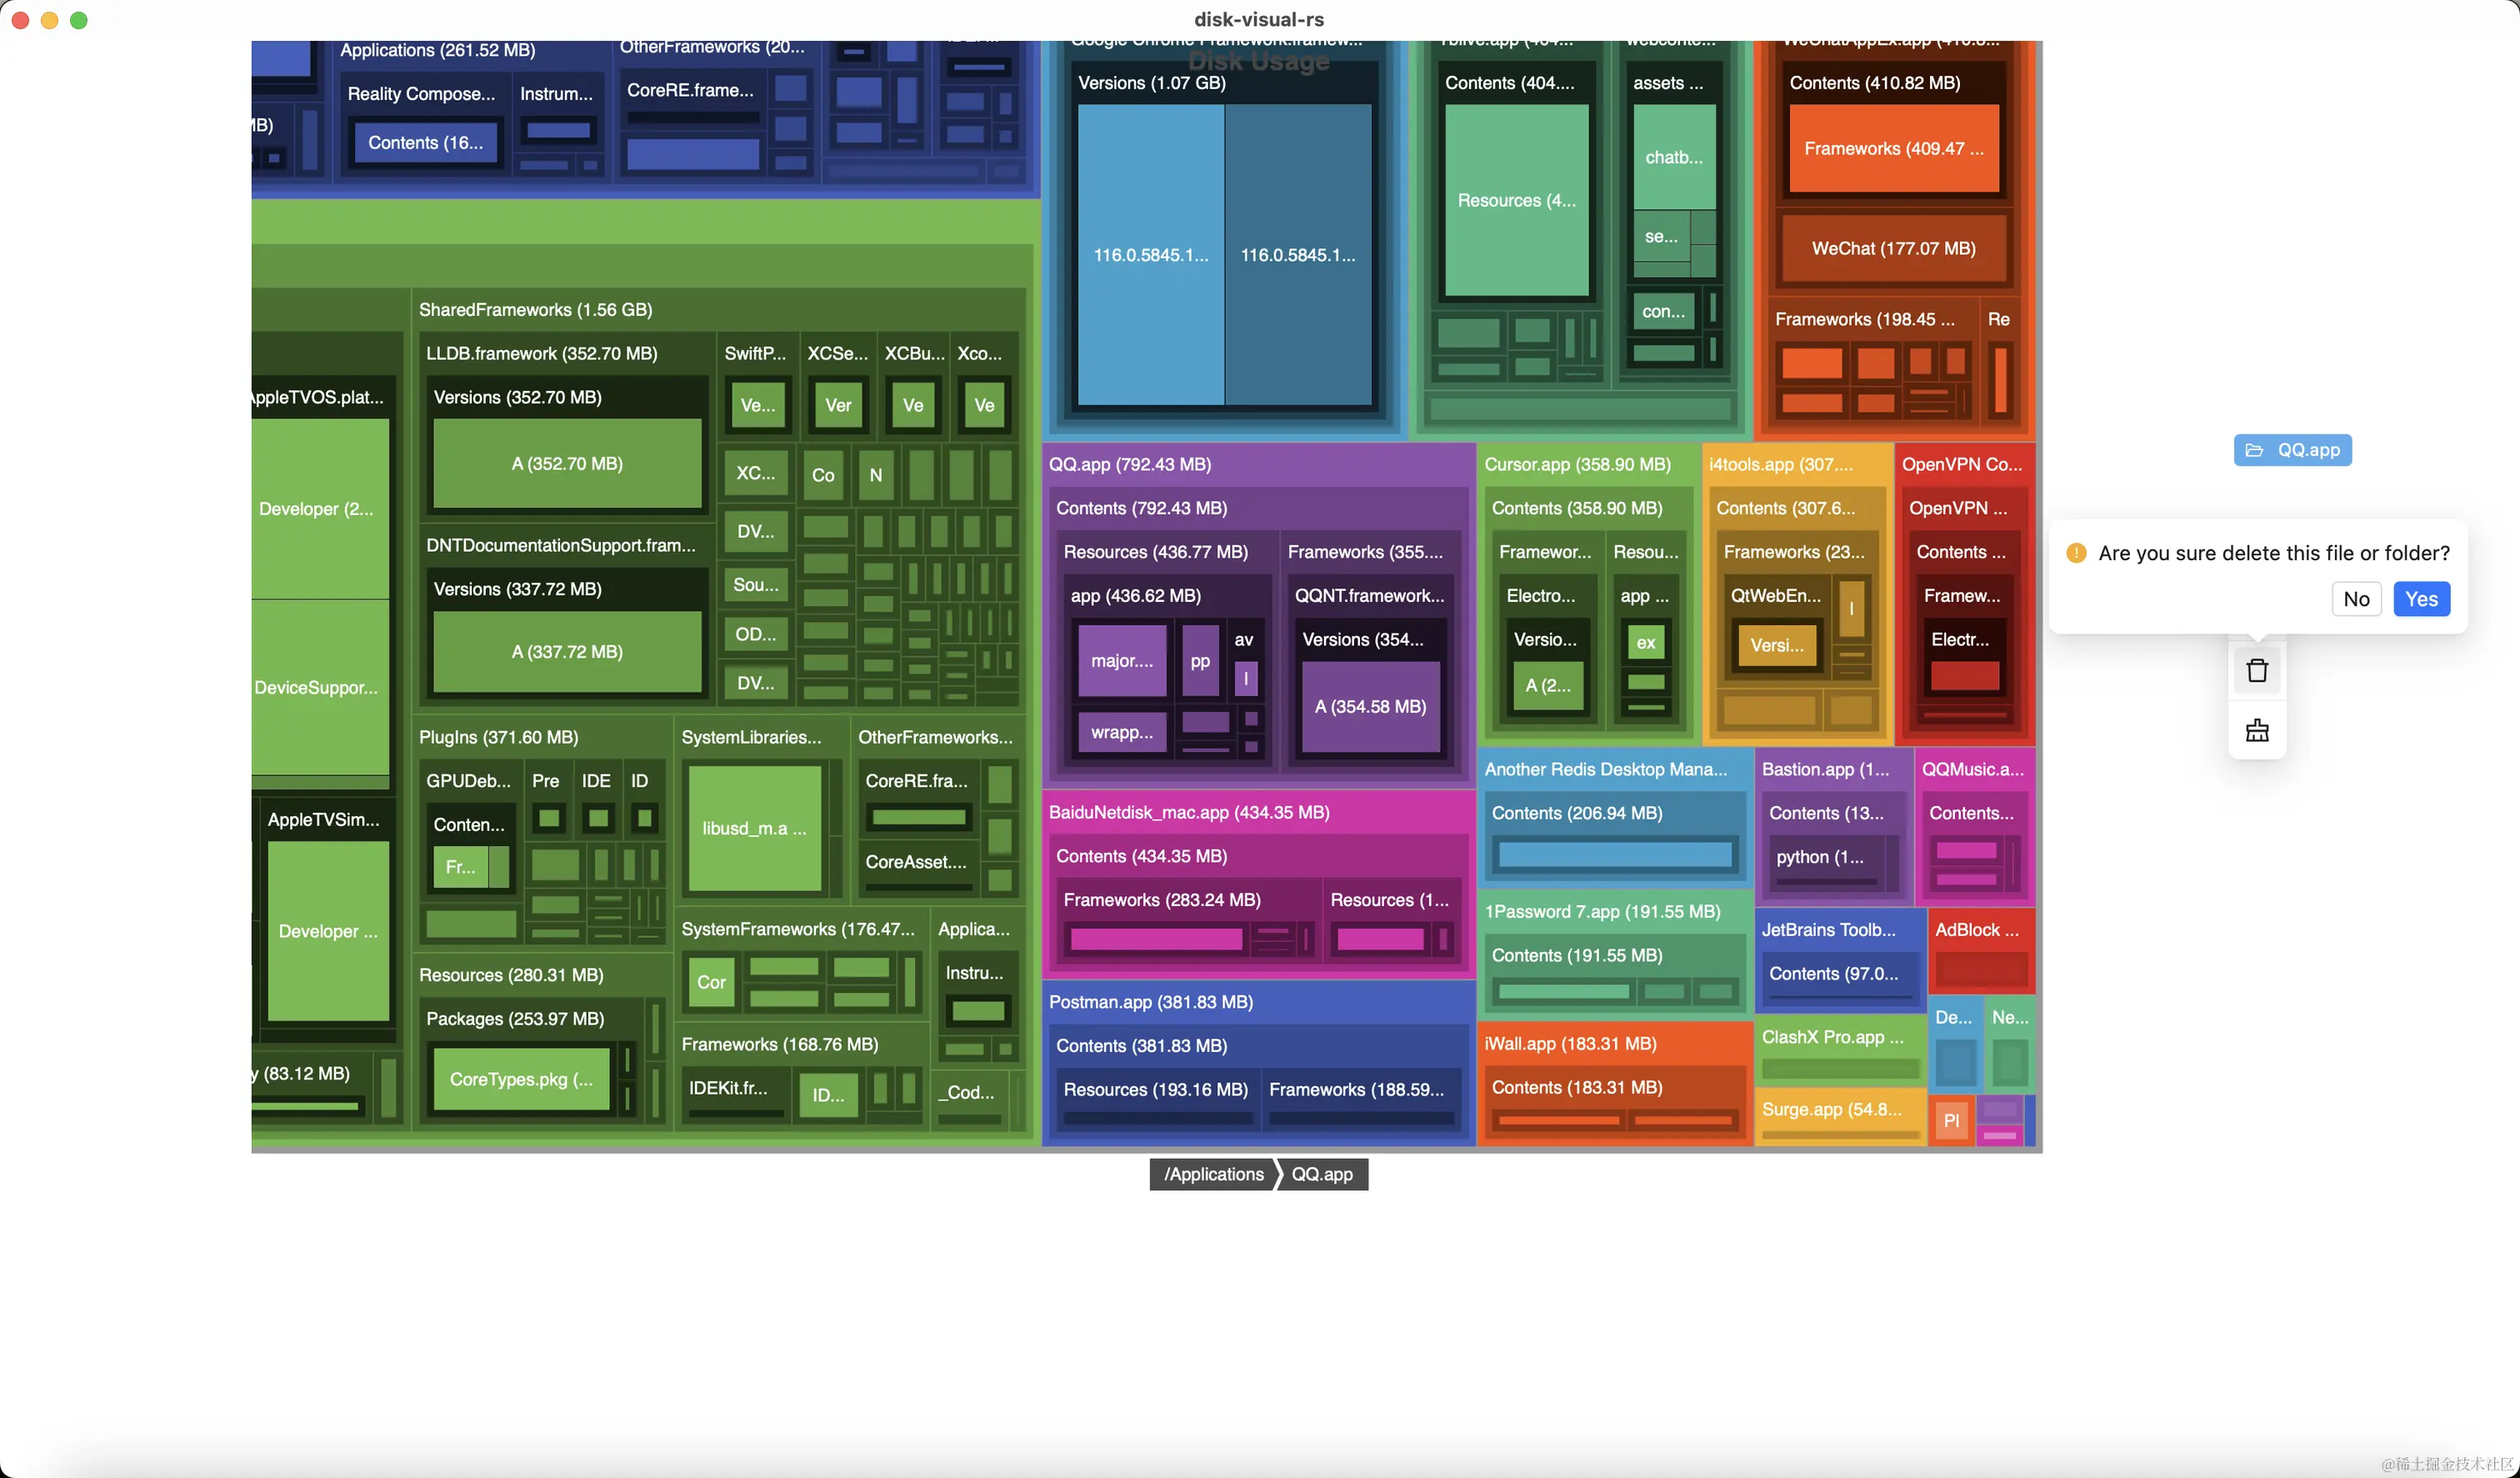This screenshot has width=2520, height=1478.
Task: Confirm deletion by clicking Yes
Action: 2420,599
